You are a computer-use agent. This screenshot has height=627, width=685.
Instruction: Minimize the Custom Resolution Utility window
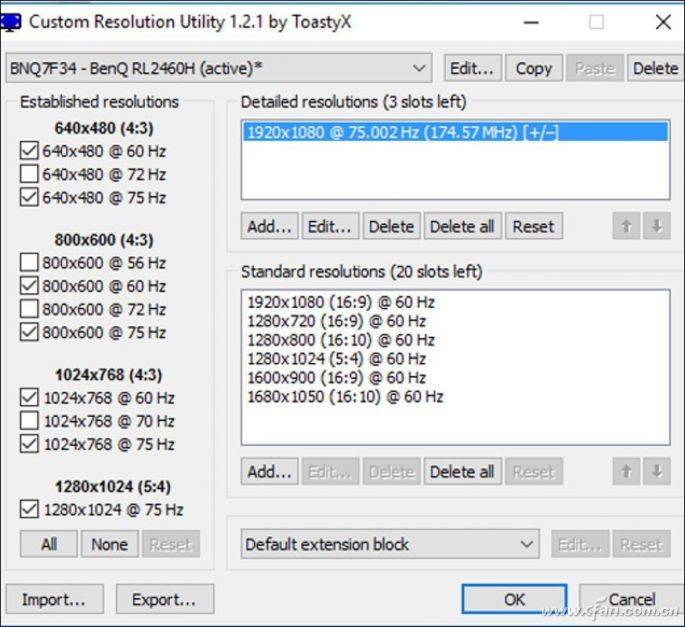coord(531,22)
